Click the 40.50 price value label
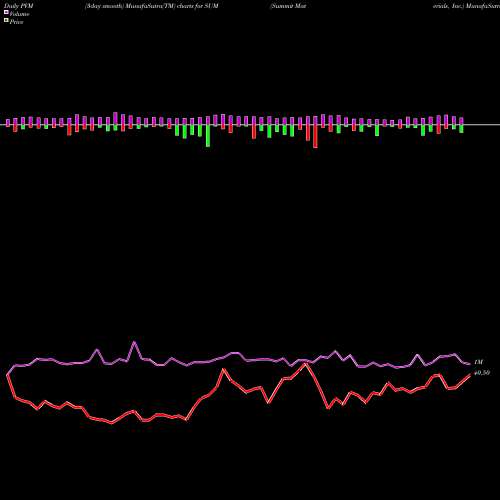 point(482,373)
